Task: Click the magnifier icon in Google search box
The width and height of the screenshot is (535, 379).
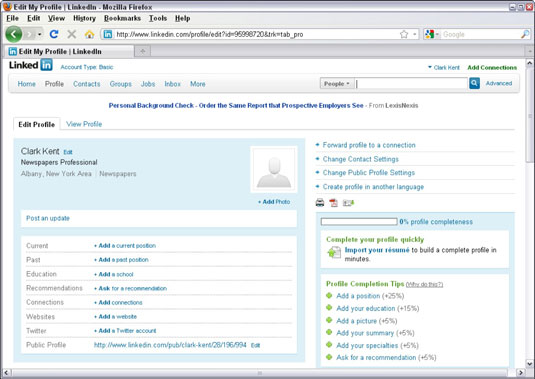Action: [525, 34]
